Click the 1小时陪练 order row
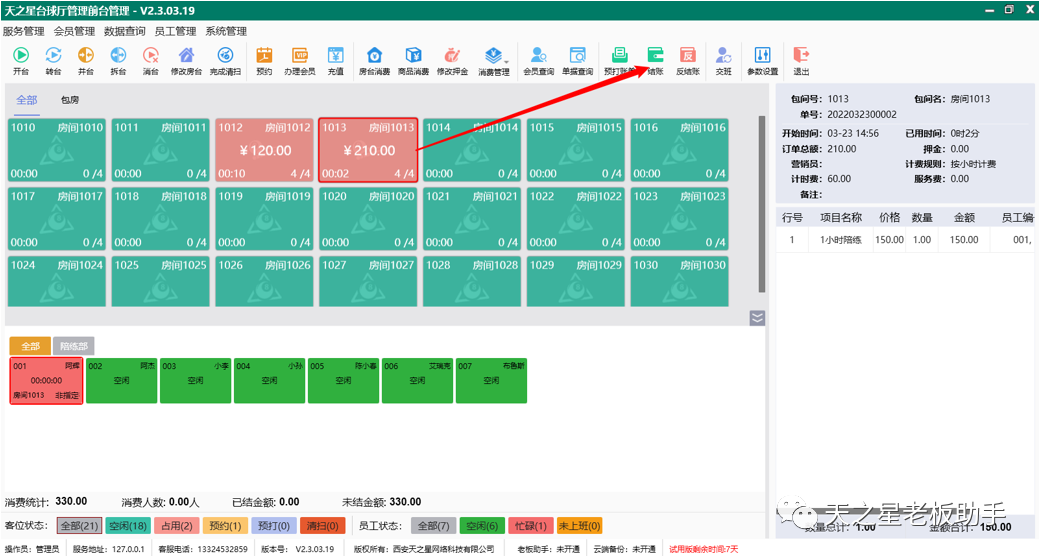 905,240
